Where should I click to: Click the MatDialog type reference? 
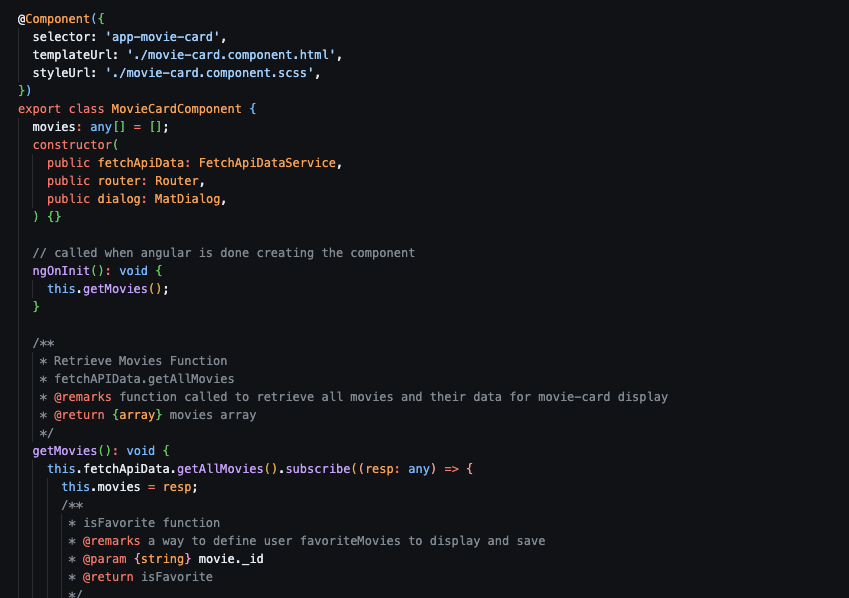[187, 199]
